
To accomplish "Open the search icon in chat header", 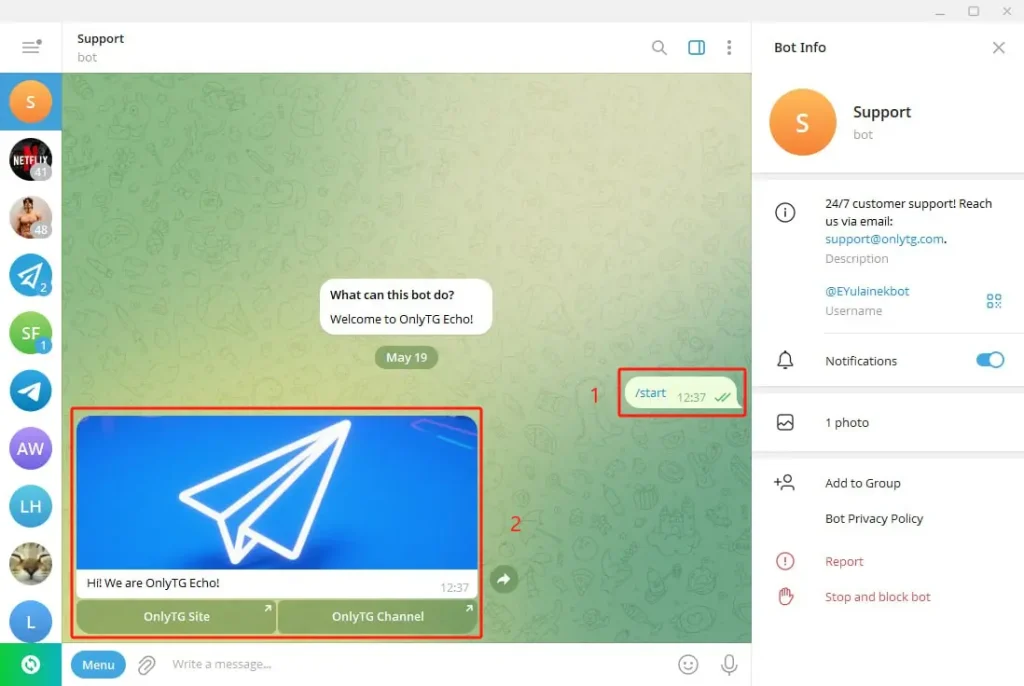I will (x=659, y=47).
